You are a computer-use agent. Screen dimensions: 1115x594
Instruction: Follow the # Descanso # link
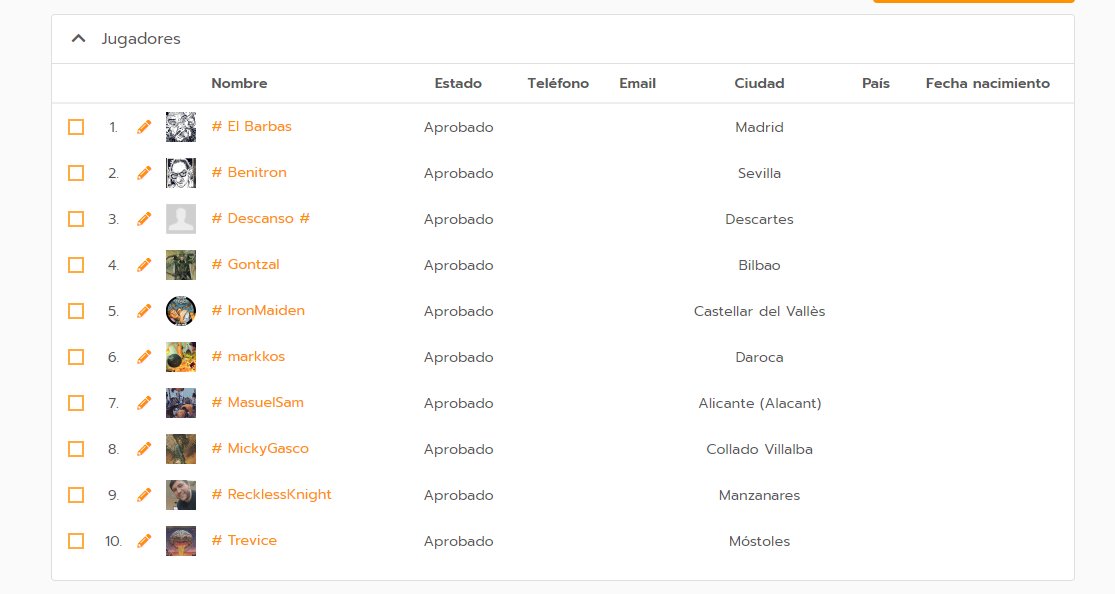coord(260,218)
